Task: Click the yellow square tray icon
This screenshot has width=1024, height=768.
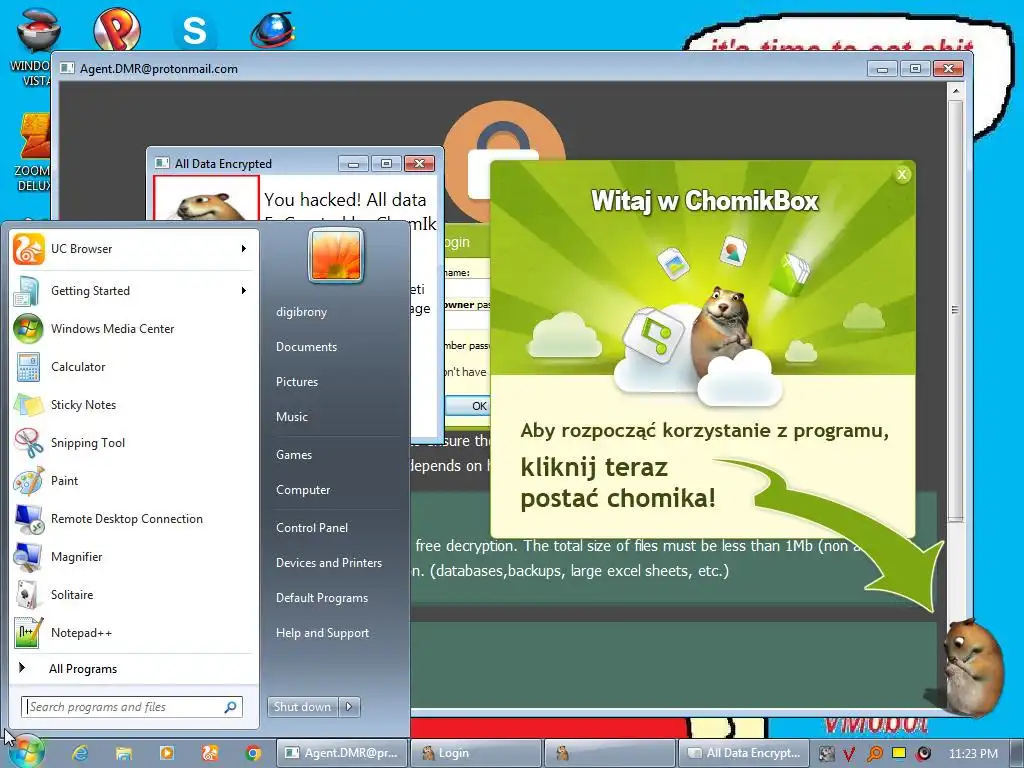Action: coord(899,753)
